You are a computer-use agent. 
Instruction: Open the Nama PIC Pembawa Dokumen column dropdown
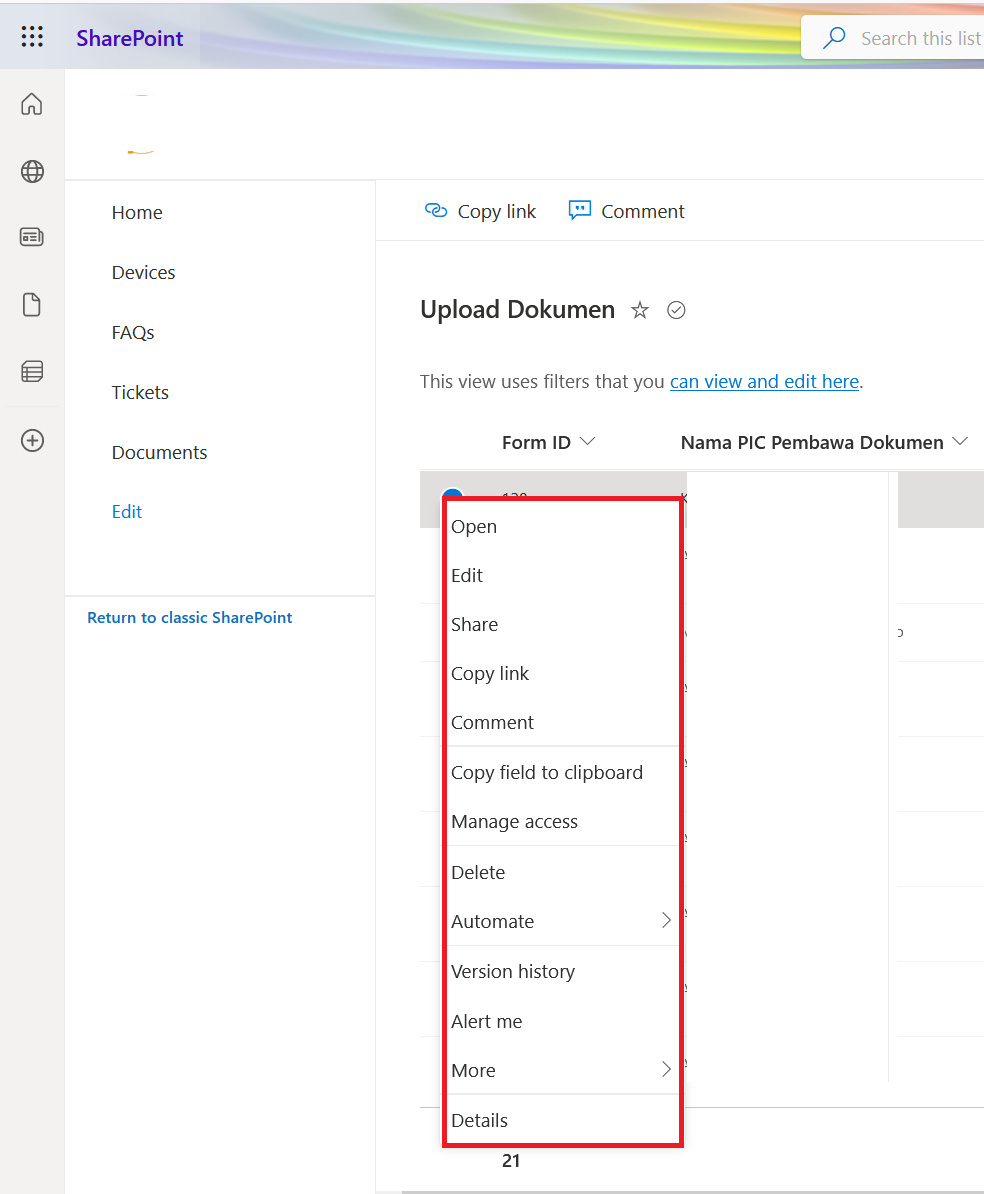pyautogui.click(x=961, y=441)
